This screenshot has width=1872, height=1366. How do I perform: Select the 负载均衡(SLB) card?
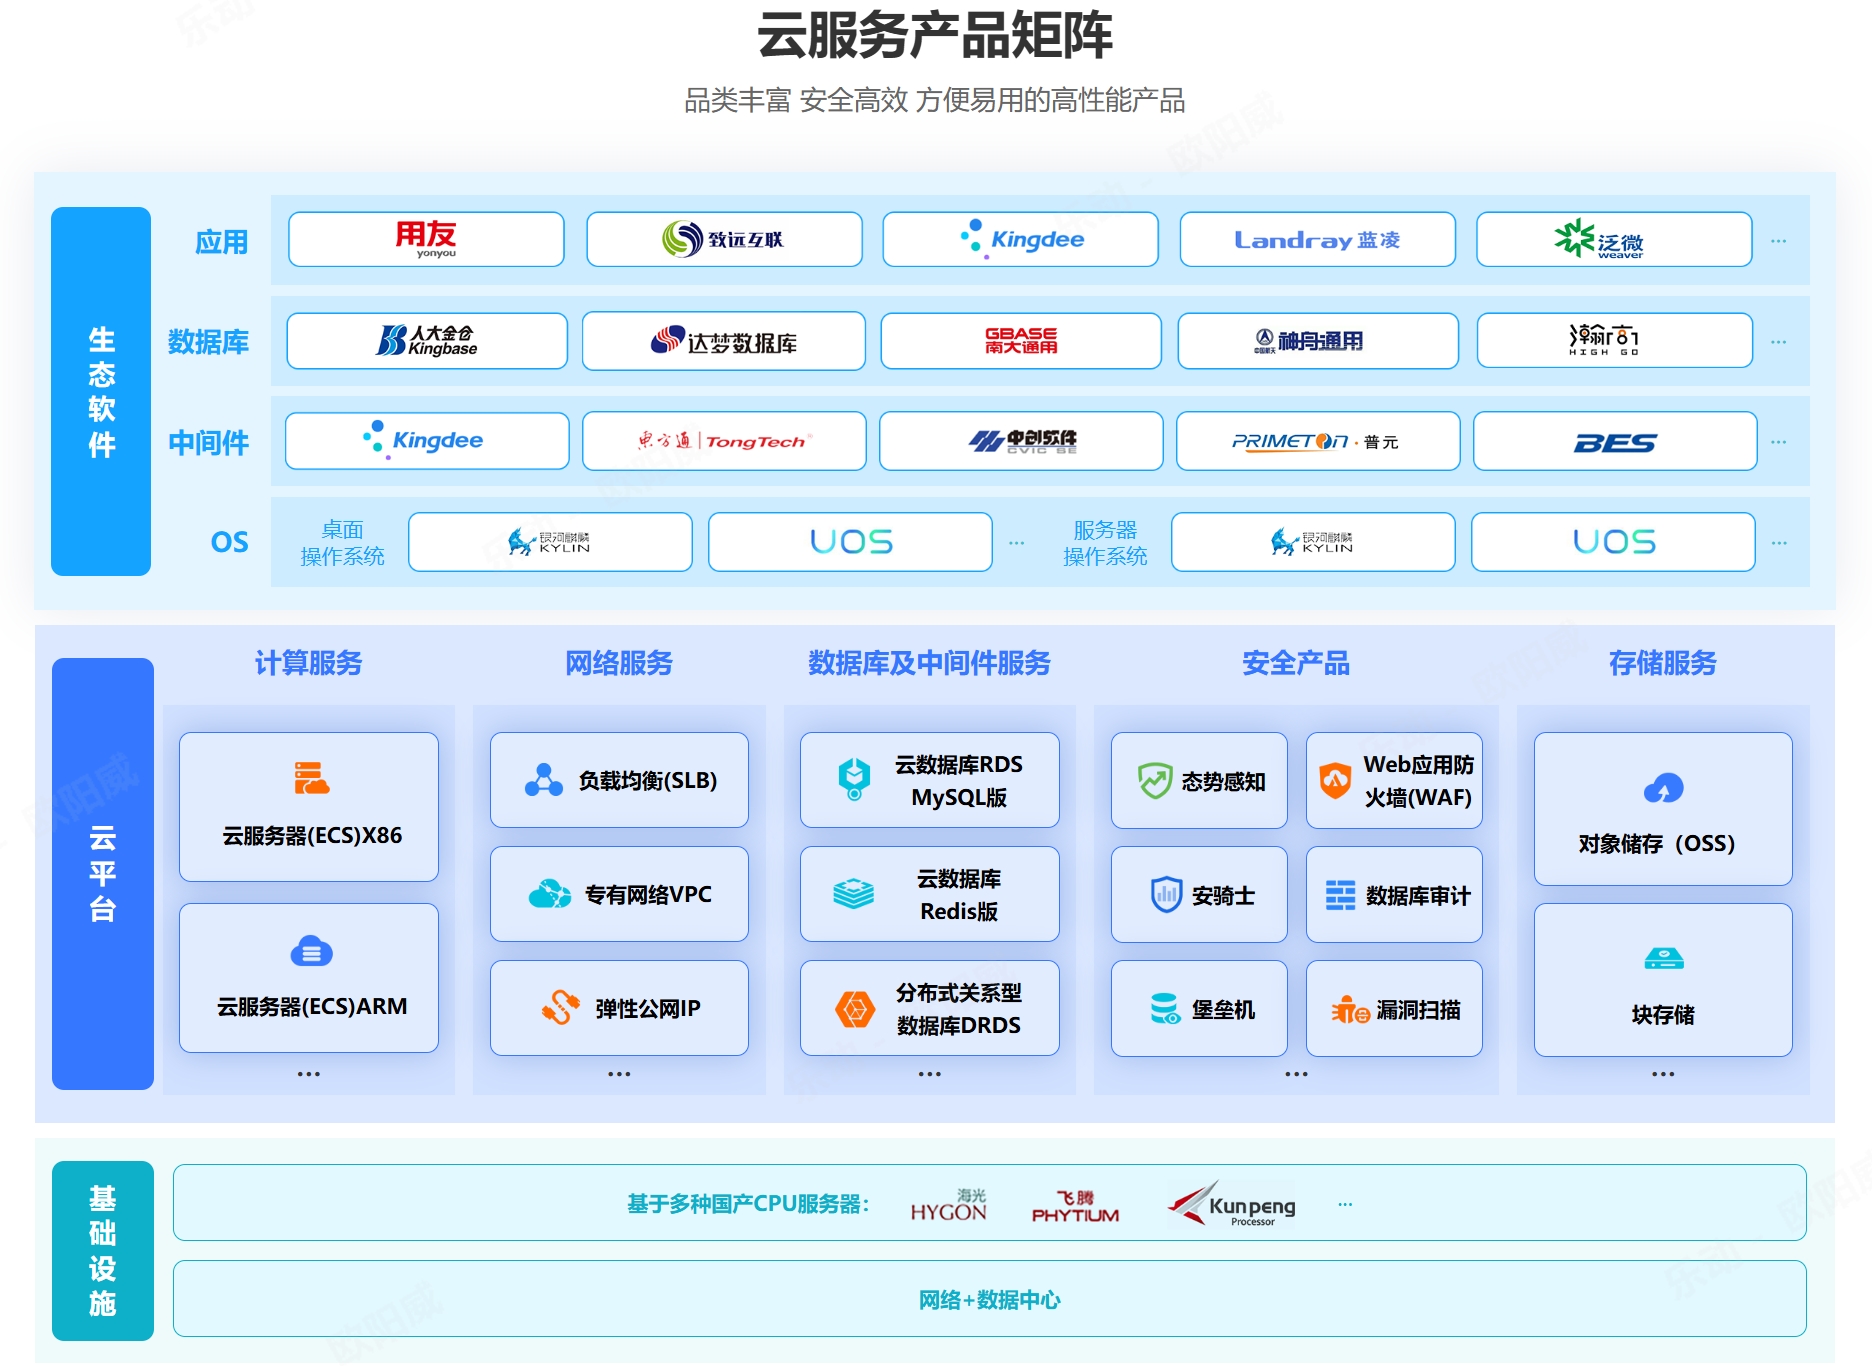point(619,780)
